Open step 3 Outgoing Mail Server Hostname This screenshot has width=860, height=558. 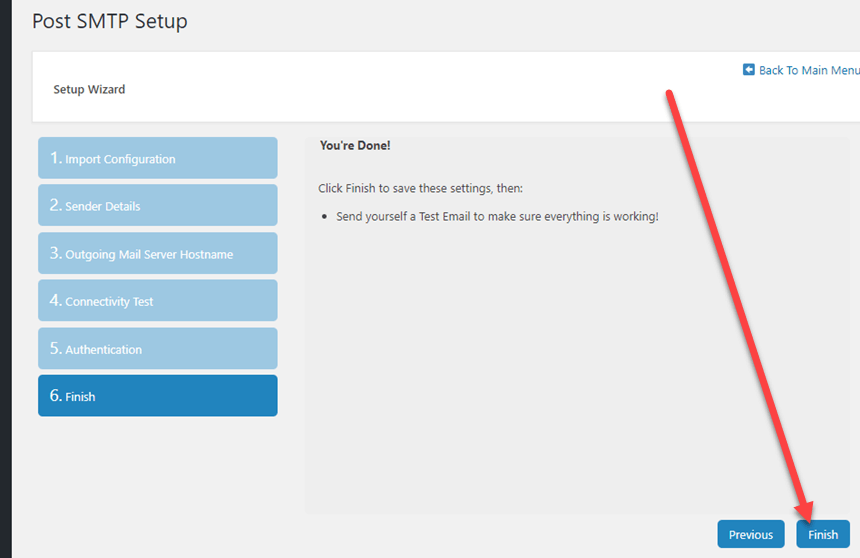click(x=157, y=253)
